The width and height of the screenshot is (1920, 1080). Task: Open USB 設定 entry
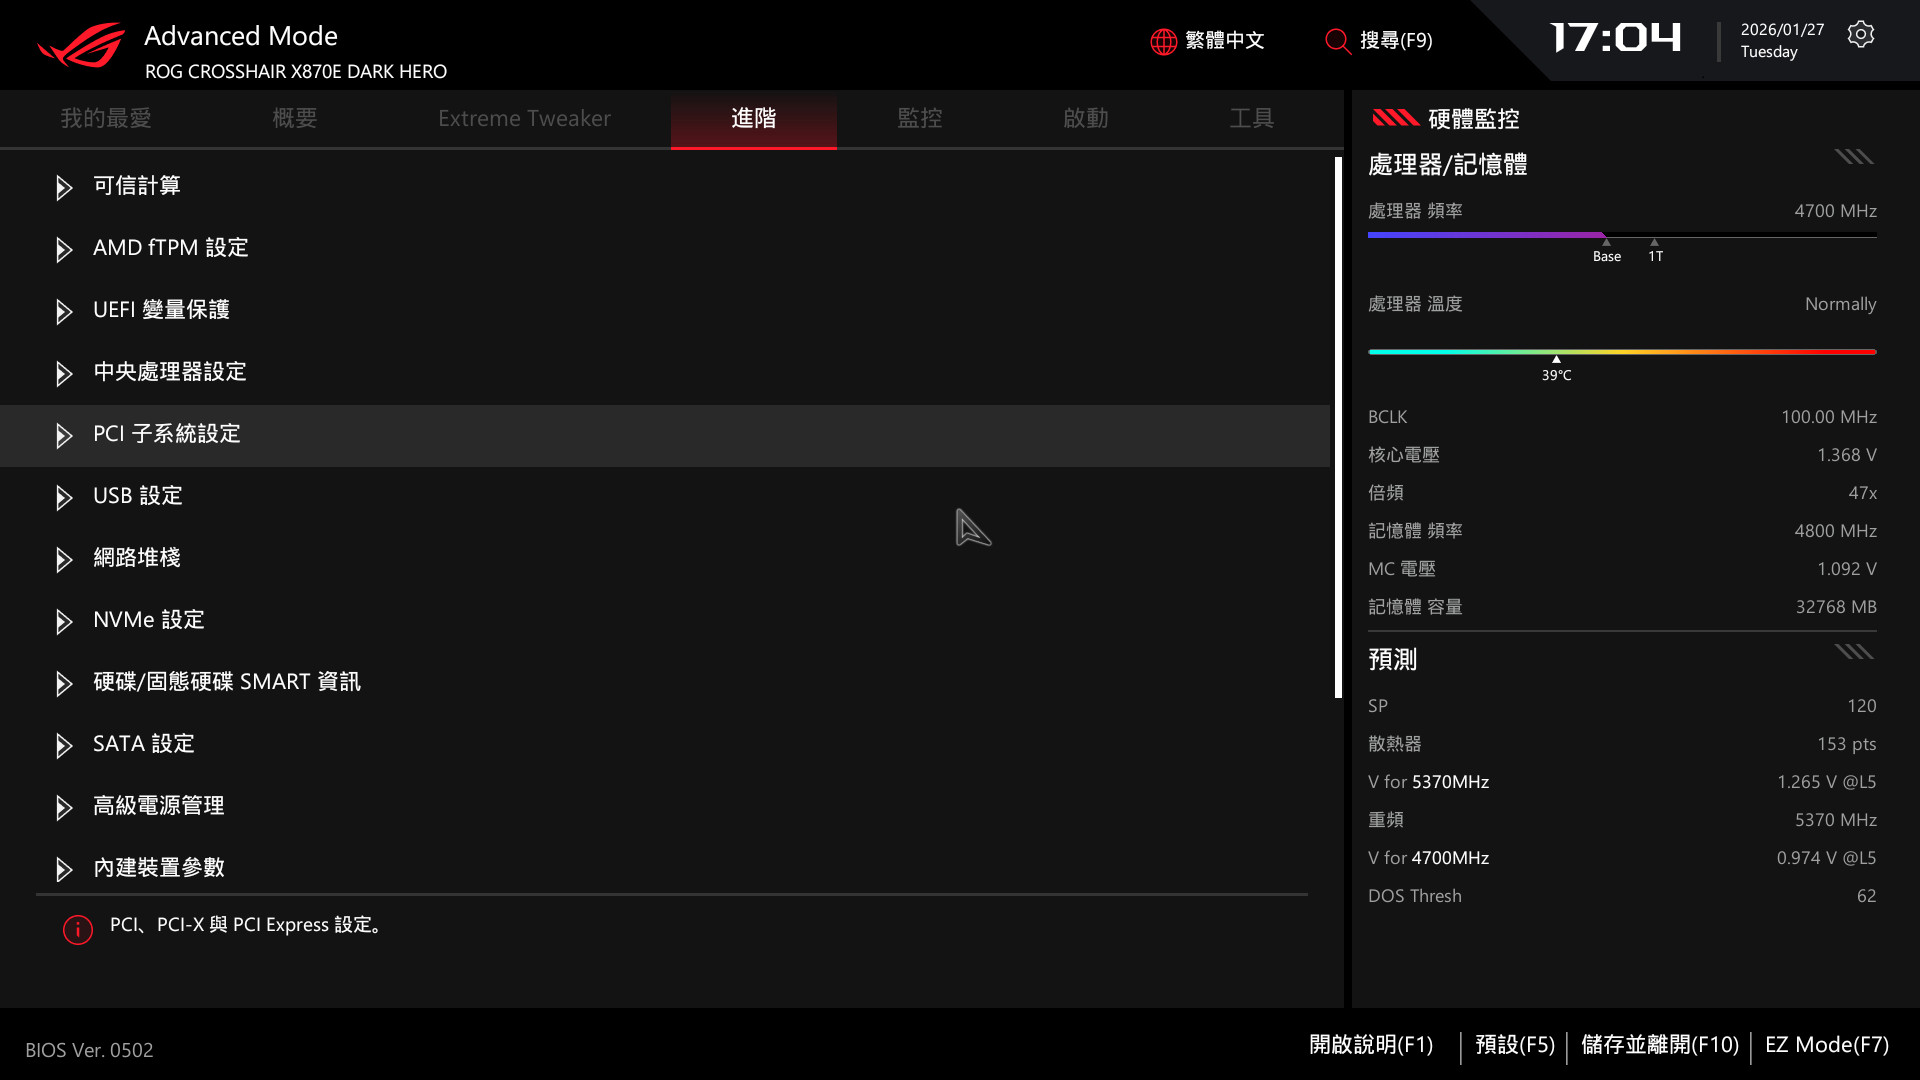(138, 496)
